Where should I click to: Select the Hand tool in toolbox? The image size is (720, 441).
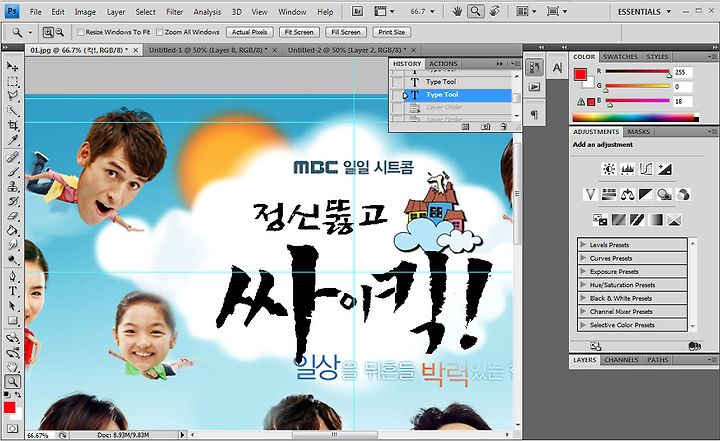[x=12, y=367]
